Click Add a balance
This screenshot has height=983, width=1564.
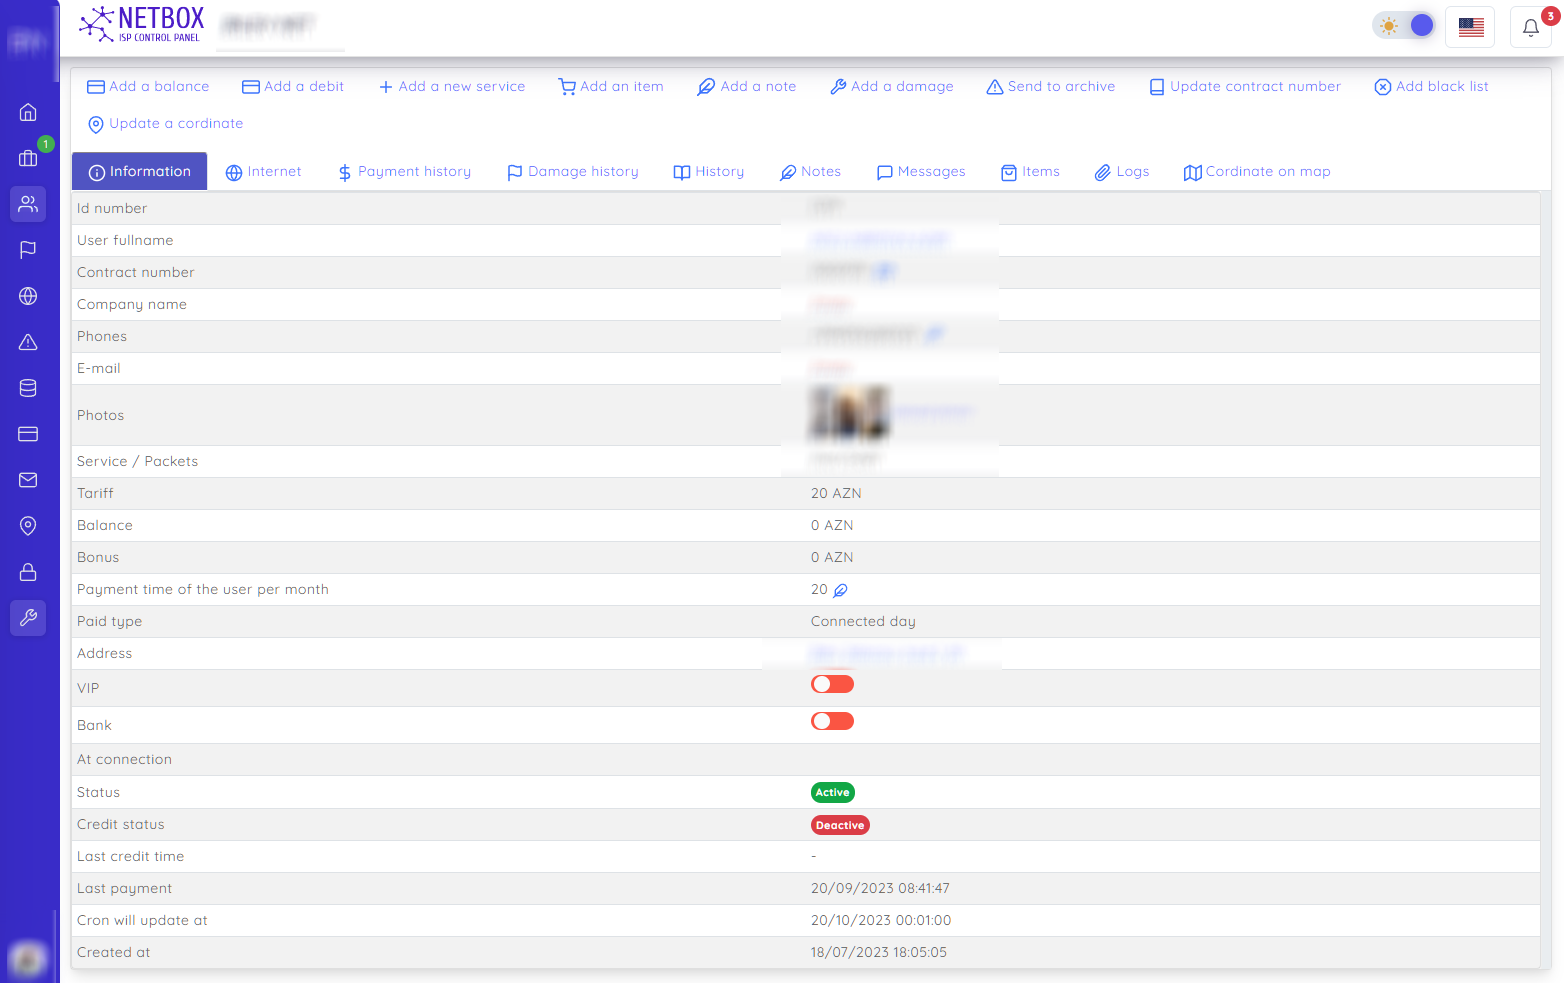tap(148, 87)
